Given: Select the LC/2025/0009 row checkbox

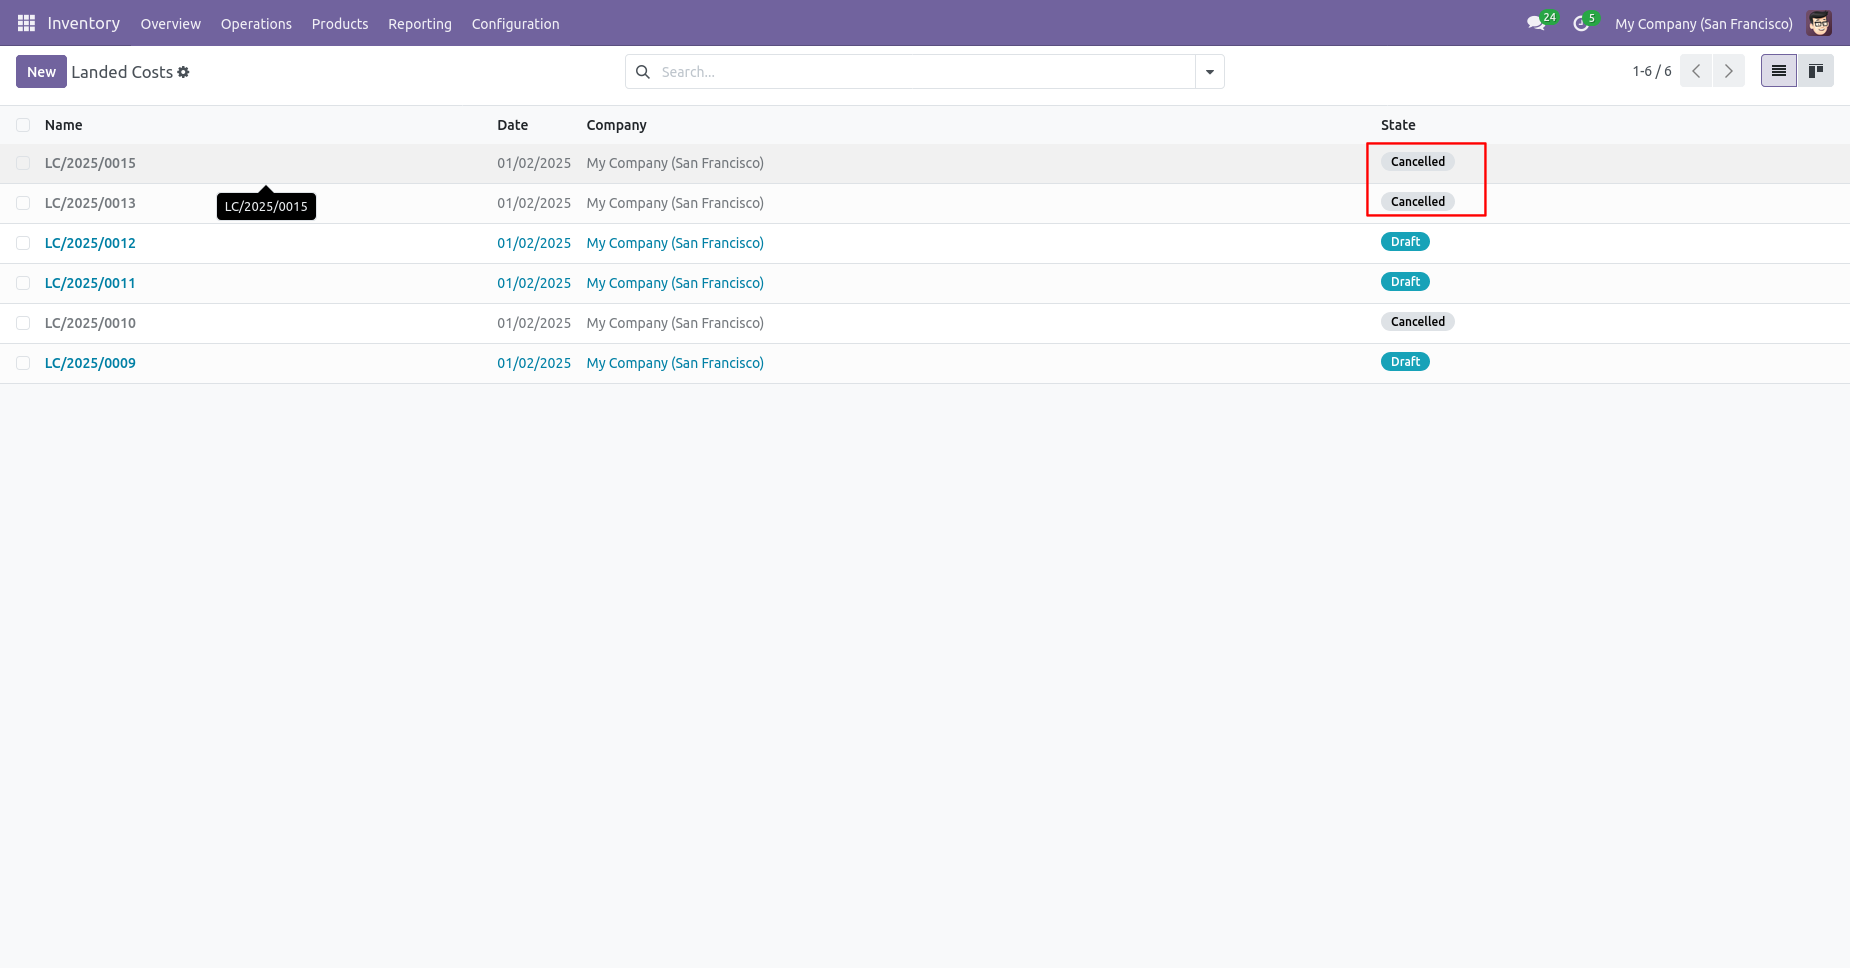Looking at the screenshot, I should (x=23, y=363).
